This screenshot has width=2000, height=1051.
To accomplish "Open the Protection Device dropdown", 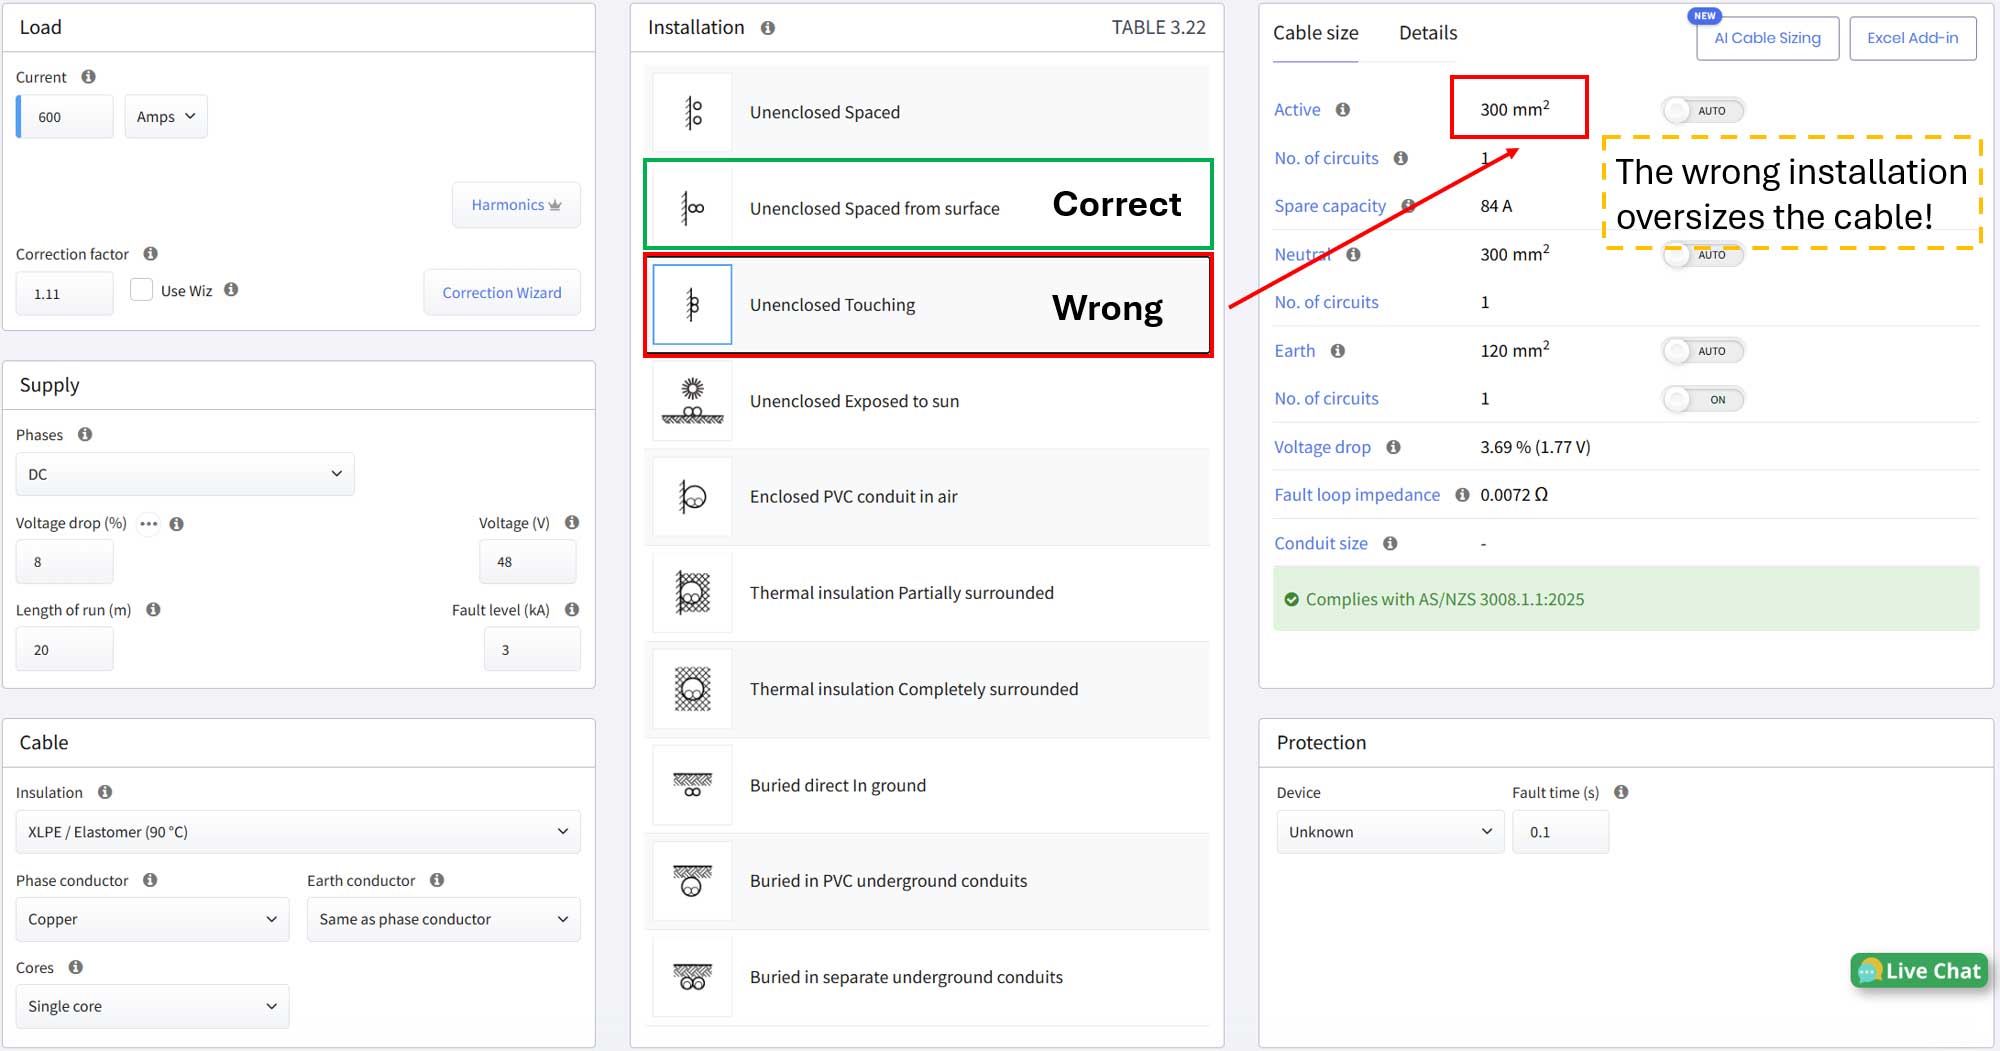I will (x=1390, y=832).
